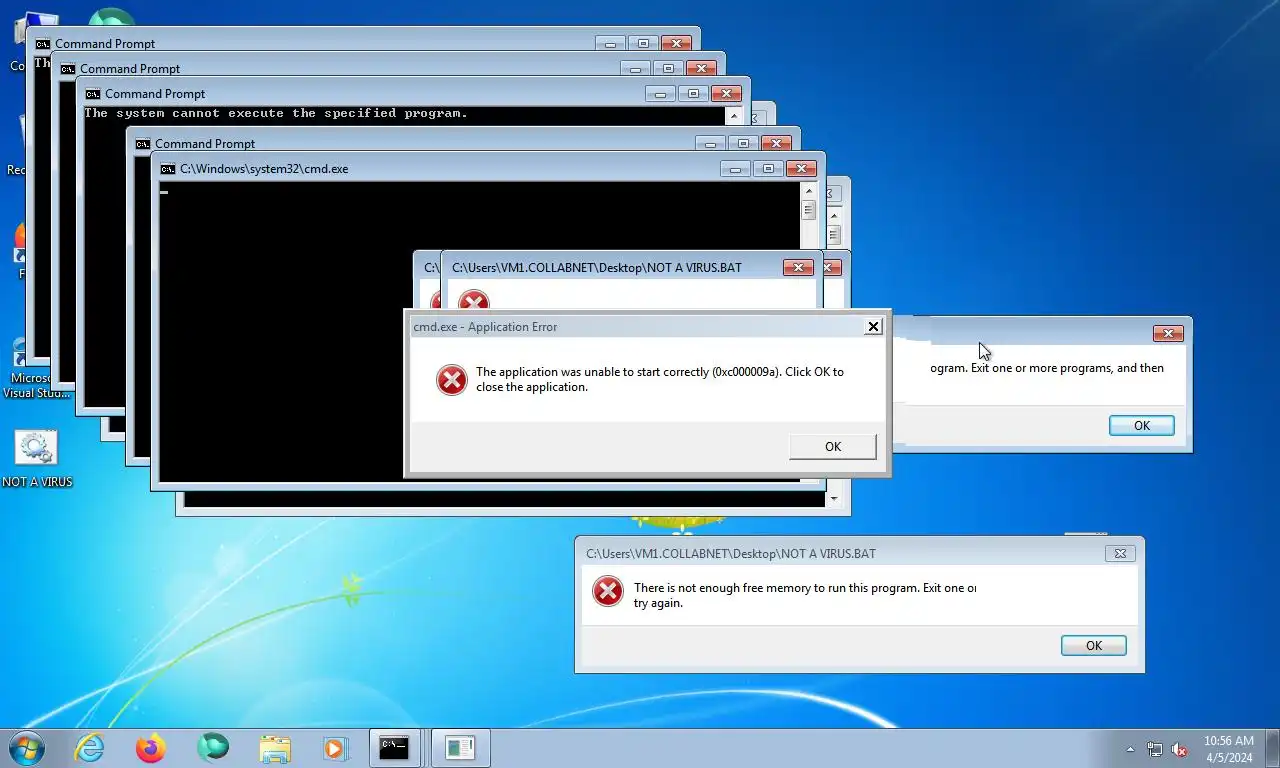Close the cmd.exe Application Error dialog with X

(x=873, y=327)
